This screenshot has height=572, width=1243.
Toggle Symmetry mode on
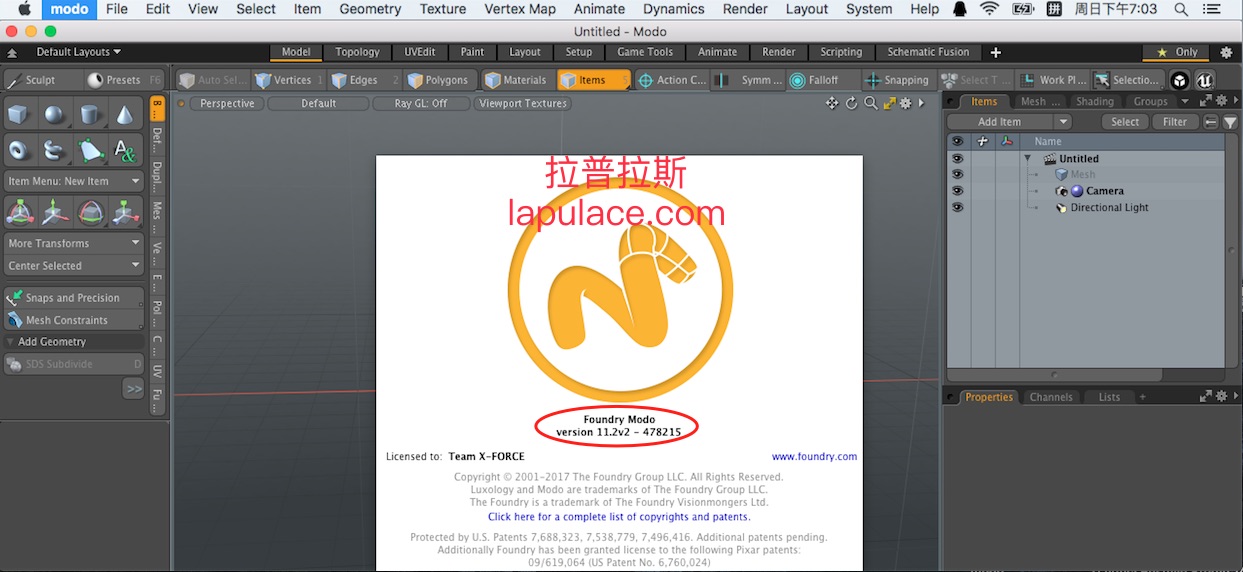coord(749,80)
